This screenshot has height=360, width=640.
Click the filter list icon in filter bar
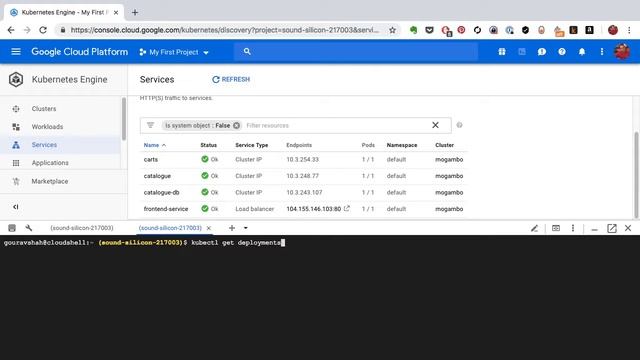coord(150,125)
